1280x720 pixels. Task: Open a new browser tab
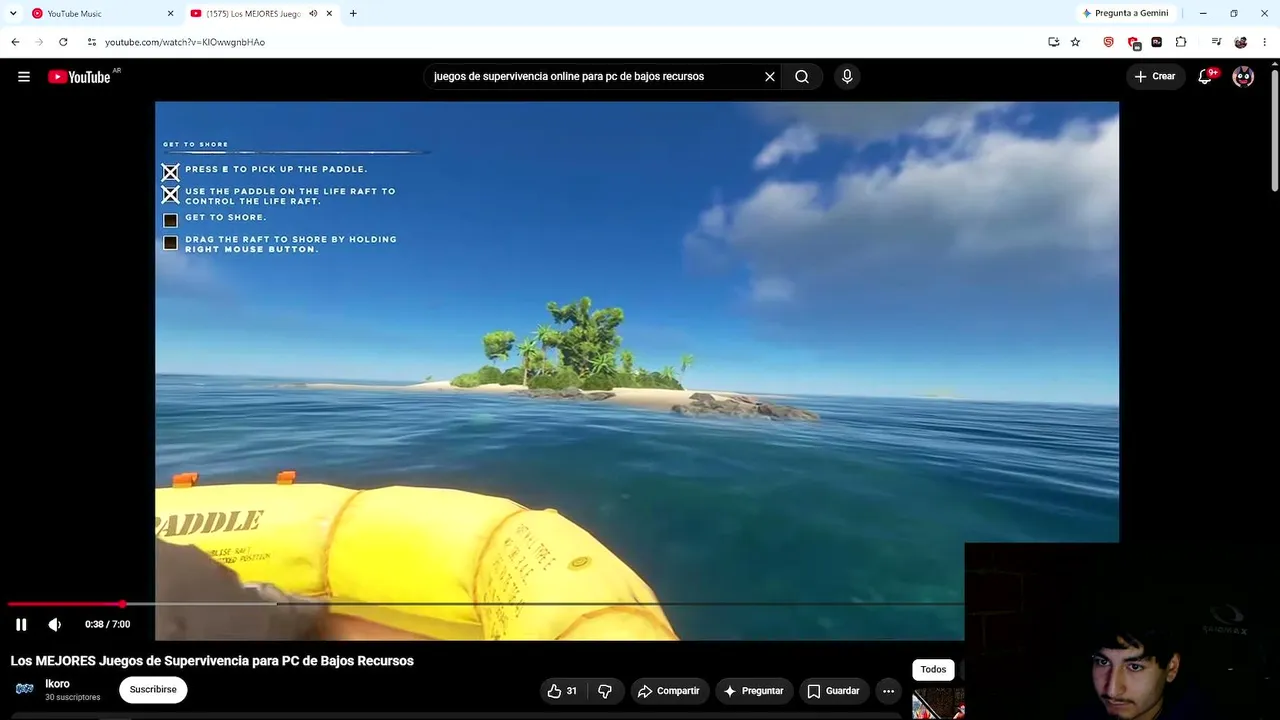pyautogui.click(x=353, y=14)
